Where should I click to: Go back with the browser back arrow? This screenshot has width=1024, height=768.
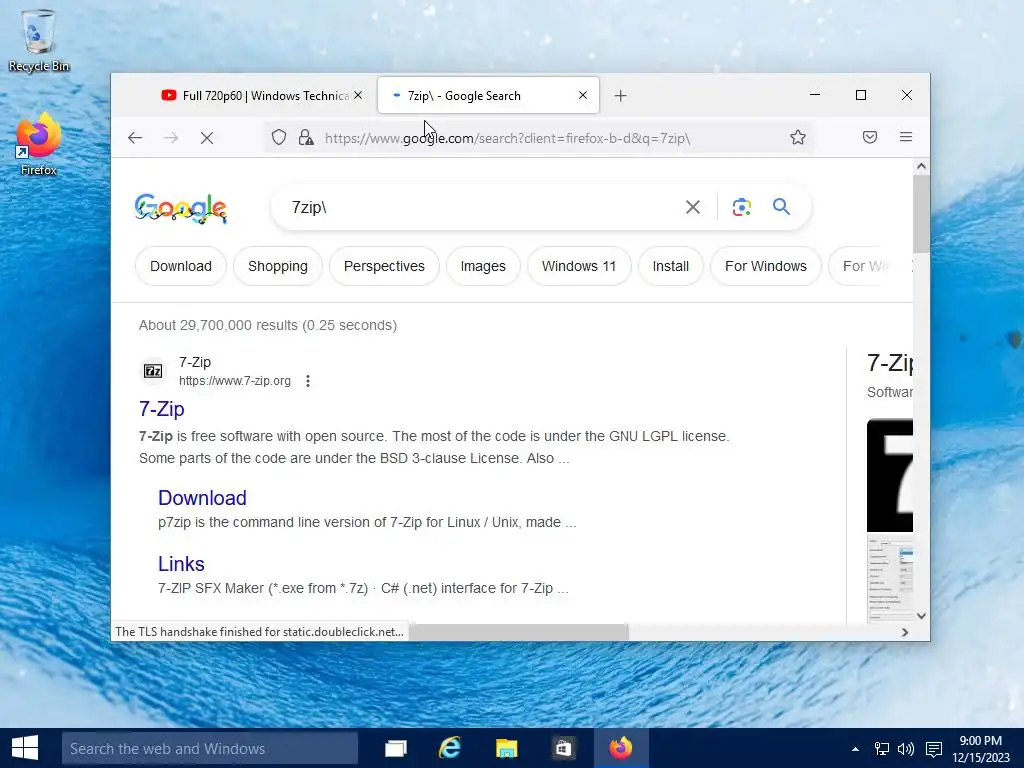[135, 138]
